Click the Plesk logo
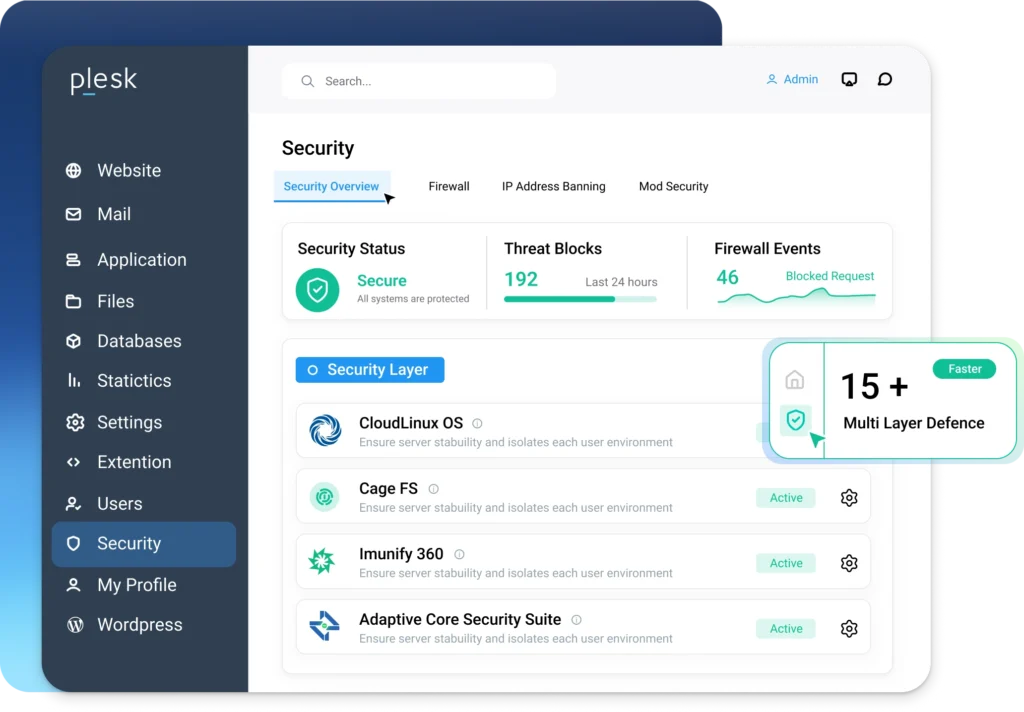Viewport: 1024px width, 712px height. (x=103, y=81)
